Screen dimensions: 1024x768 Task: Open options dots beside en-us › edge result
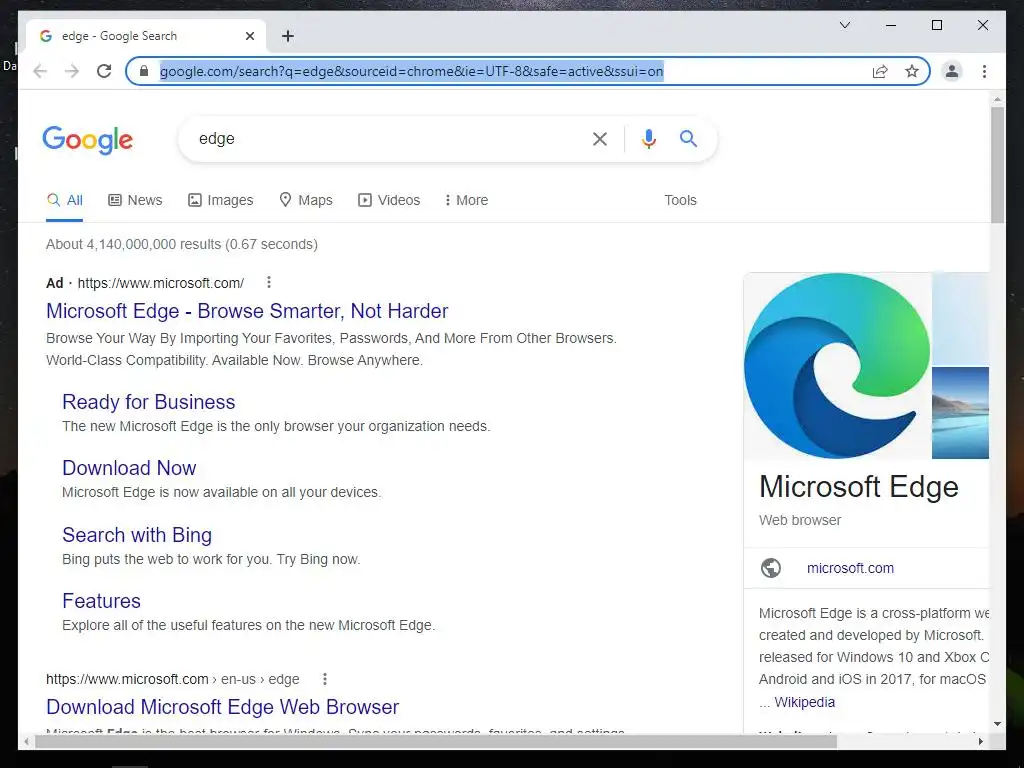click(325, 679)
